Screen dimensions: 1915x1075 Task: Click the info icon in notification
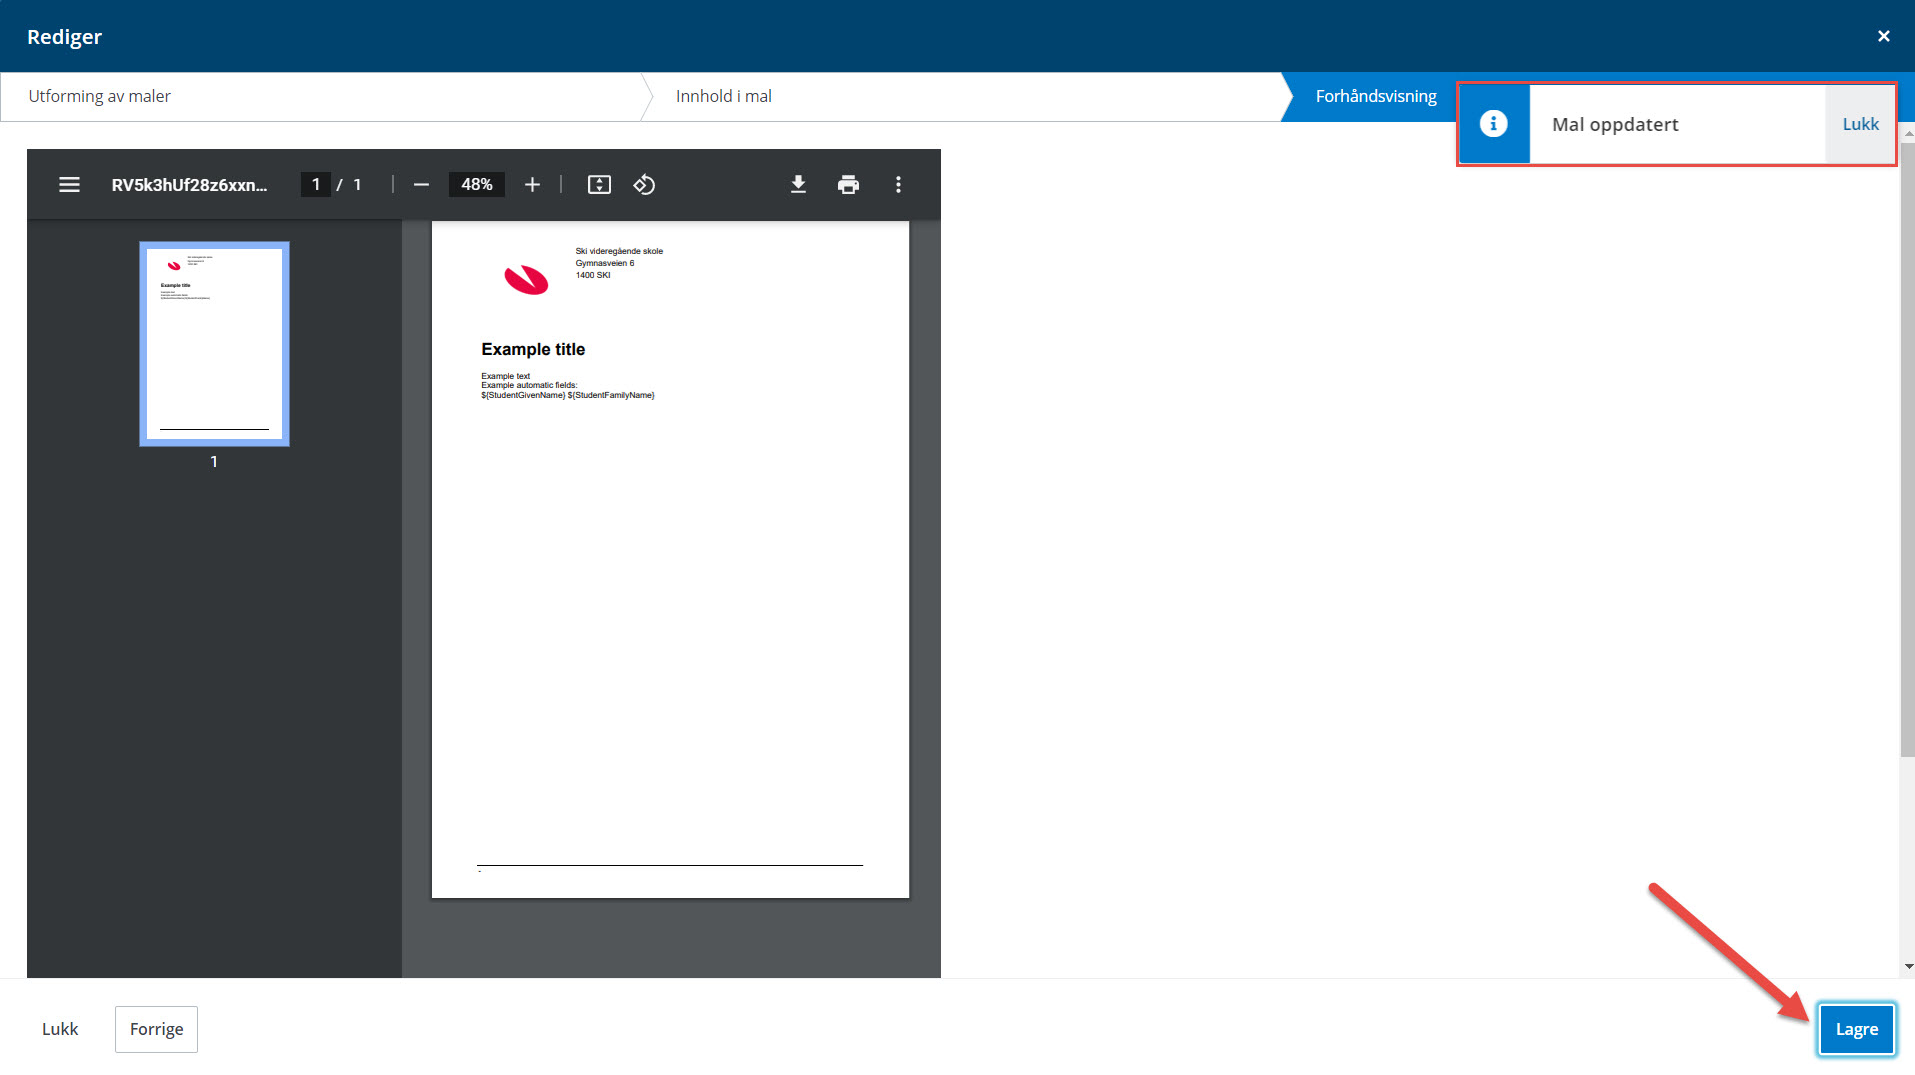pyautogui.click(x=1493, y=124)
